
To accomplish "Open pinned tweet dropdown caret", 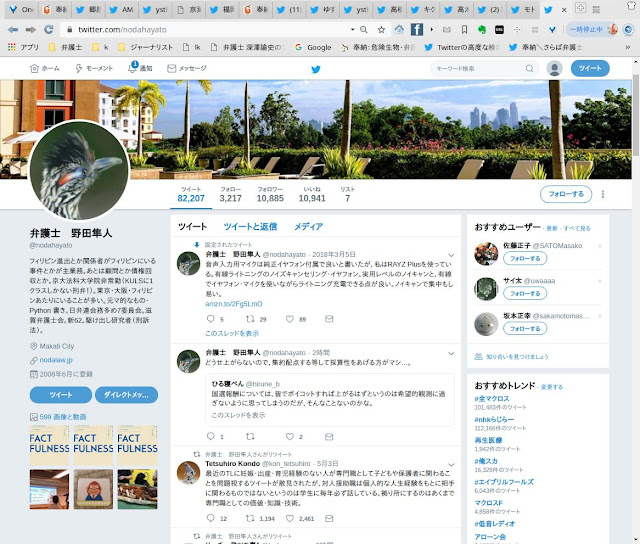I will pos(451,255).
